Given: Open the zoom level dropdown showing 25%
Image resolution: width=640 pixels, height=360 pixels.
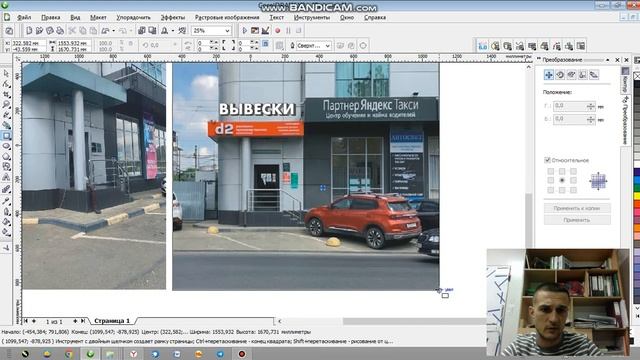Looking at the screenshot, I should [227, 31].
